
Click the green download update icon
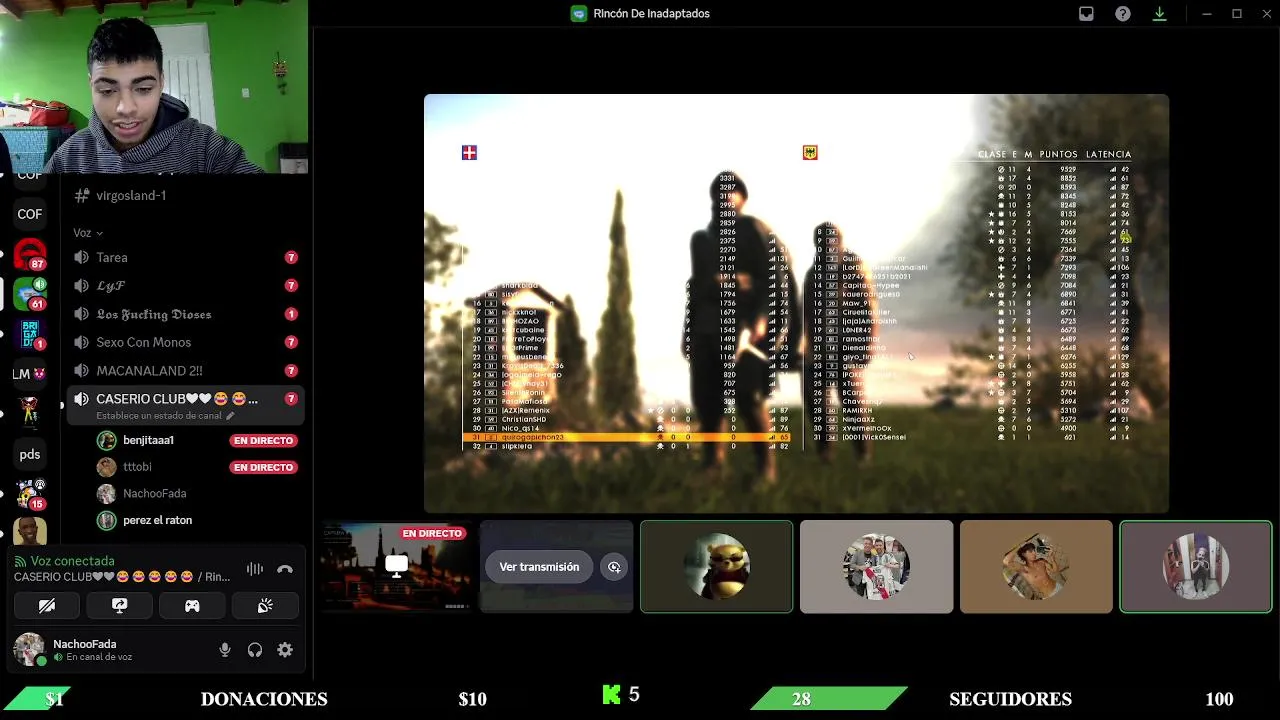[1159, 14]
